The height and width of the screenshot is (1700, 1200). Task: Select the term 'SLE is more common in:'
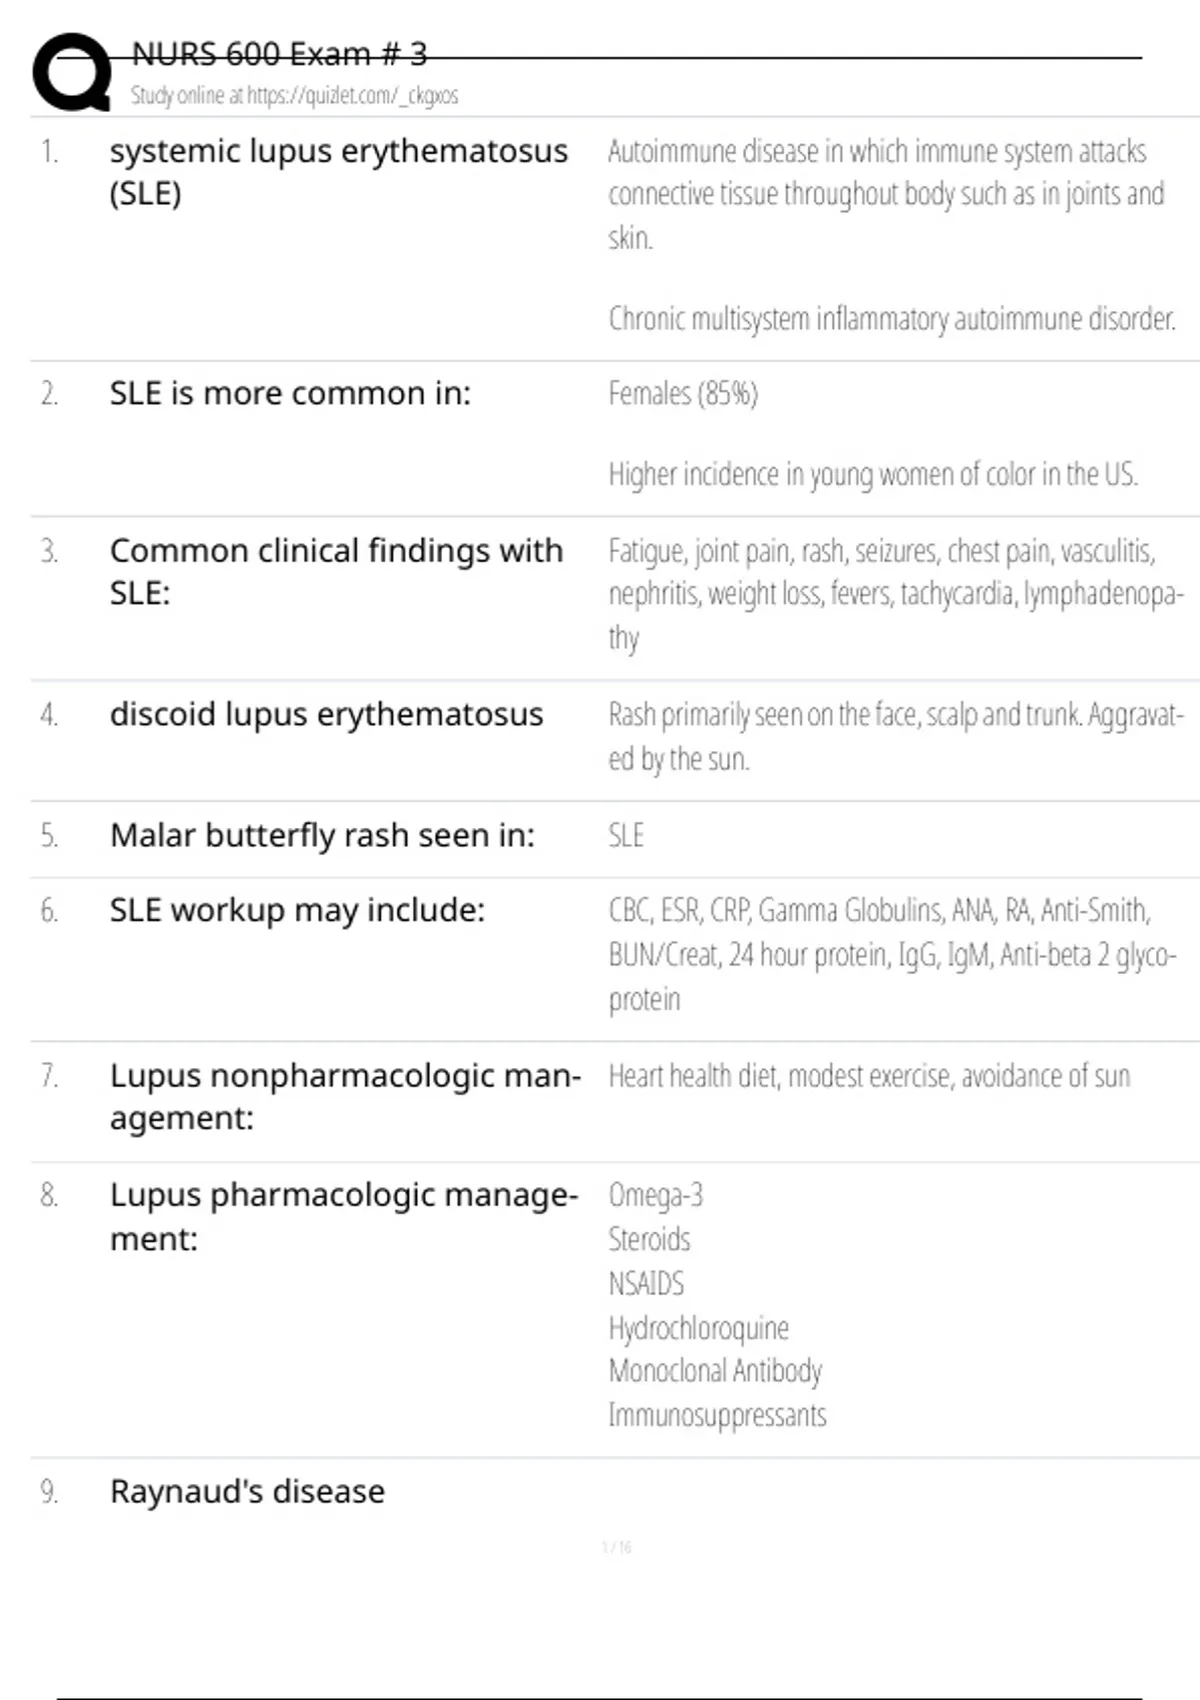[290, 394]
